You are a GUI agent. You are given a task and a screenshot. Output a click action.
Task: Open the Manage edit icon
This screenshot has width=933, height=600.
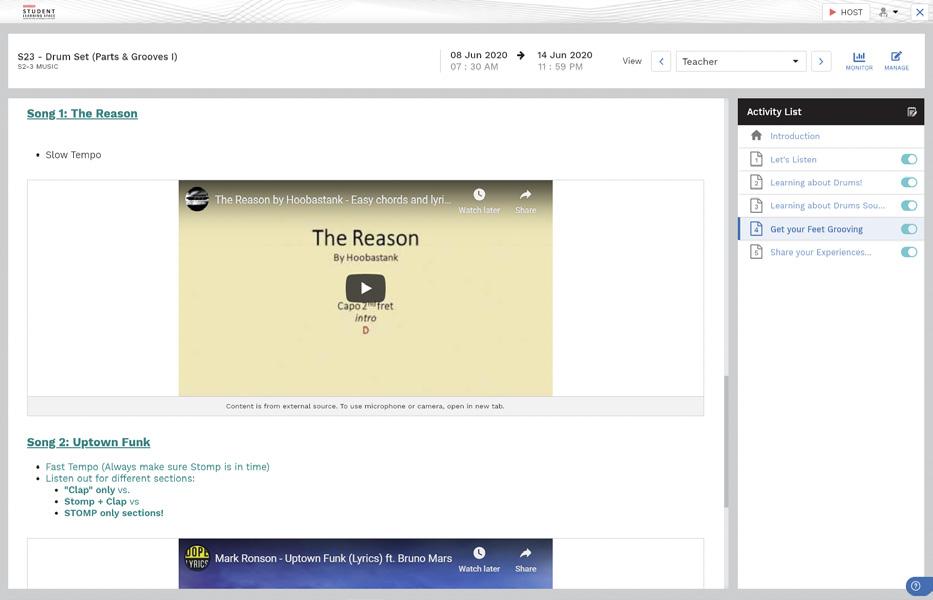[896, 61]
